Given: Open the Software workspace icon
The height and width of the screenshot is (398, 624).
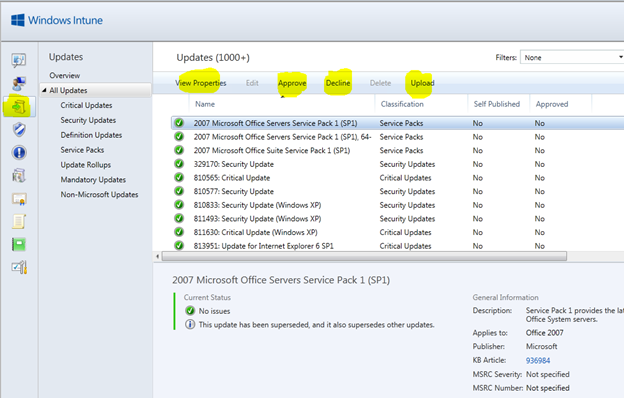Looking at the screenshot, I should 19,176.
